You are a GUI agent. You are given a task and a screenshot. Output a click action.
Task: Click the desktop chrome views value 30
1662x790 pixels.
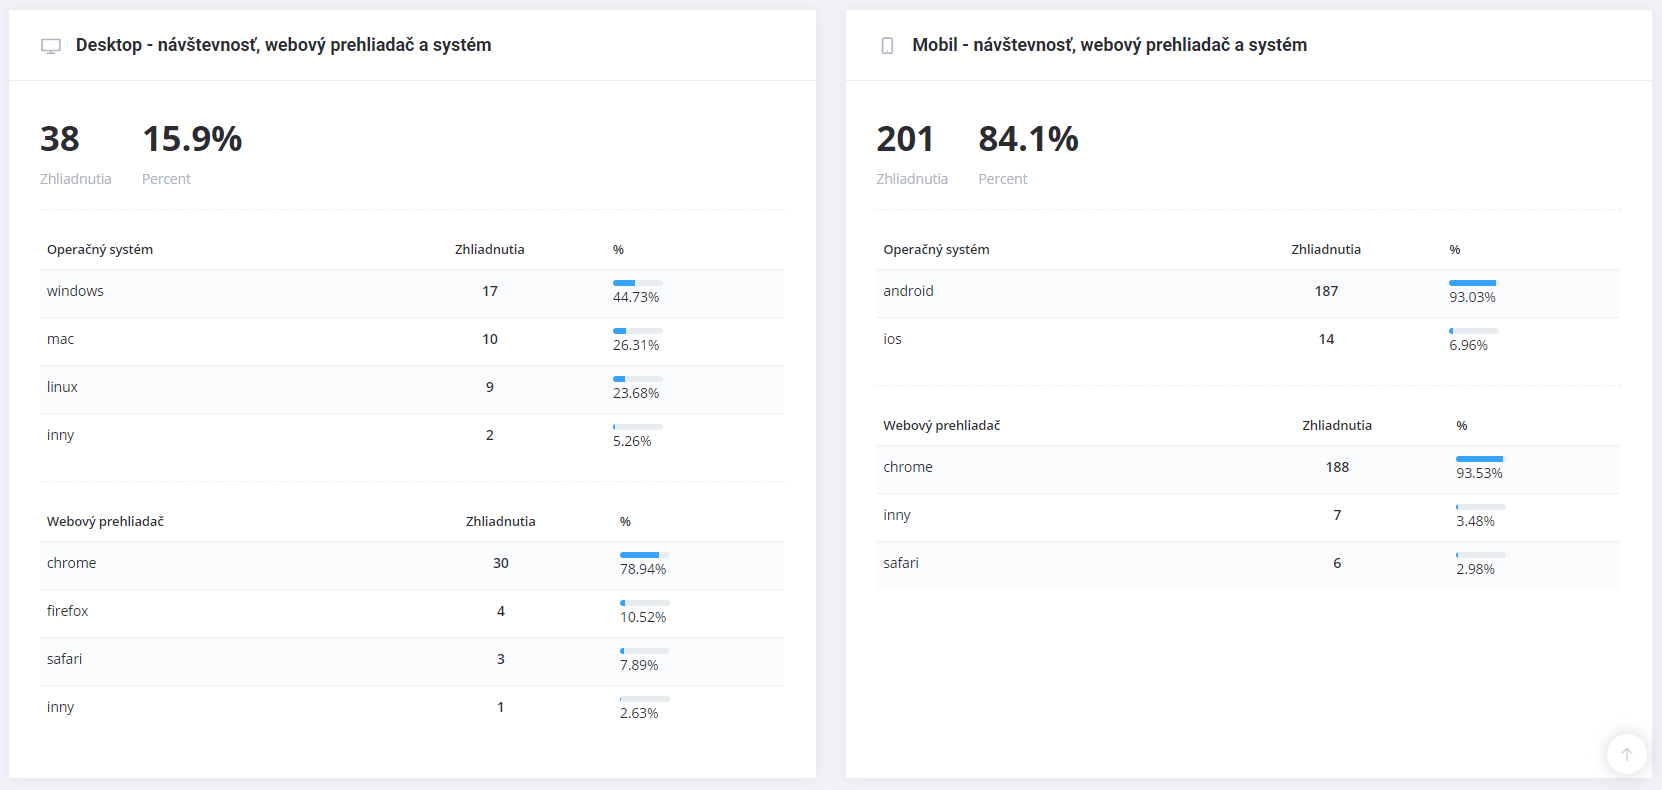click(x=501, y=563)
